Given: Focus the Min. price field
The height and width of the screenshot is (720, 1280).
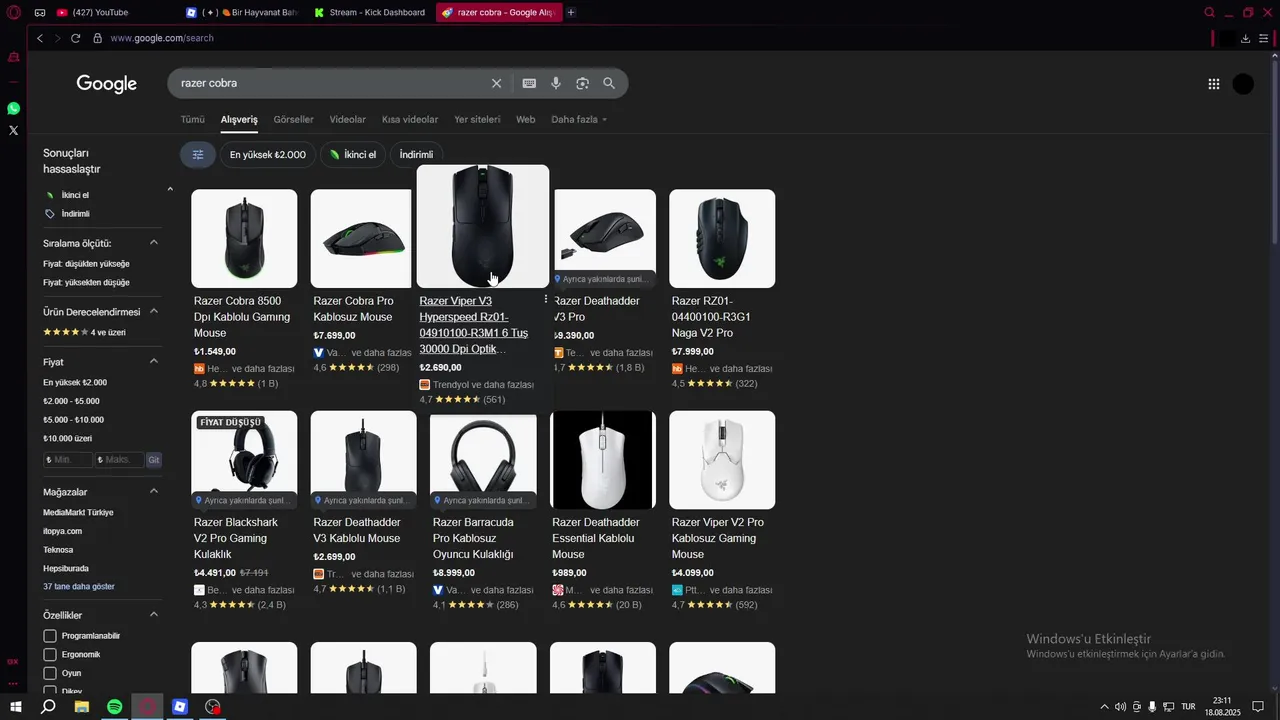Looking at the screenshot, I should coord(68,460).
